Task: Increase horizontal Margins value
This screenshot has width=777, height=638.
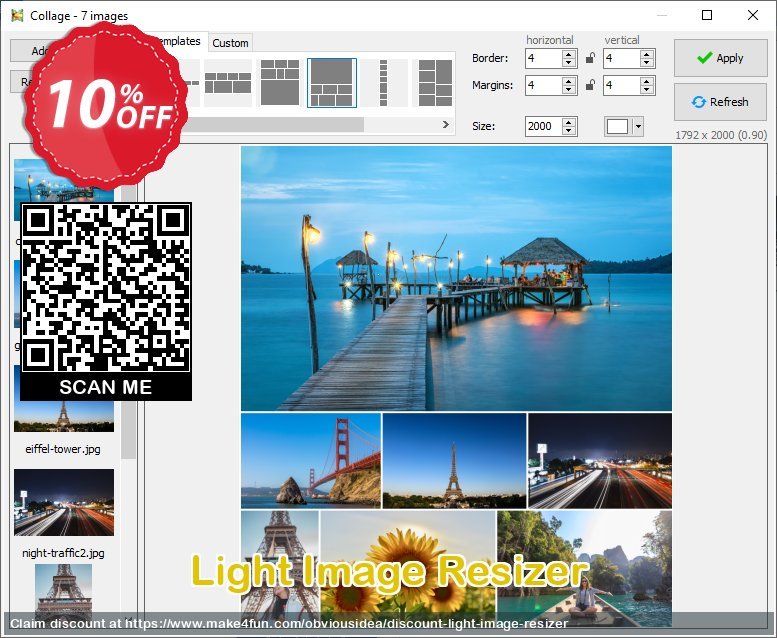Action: [x=569, y=81]
